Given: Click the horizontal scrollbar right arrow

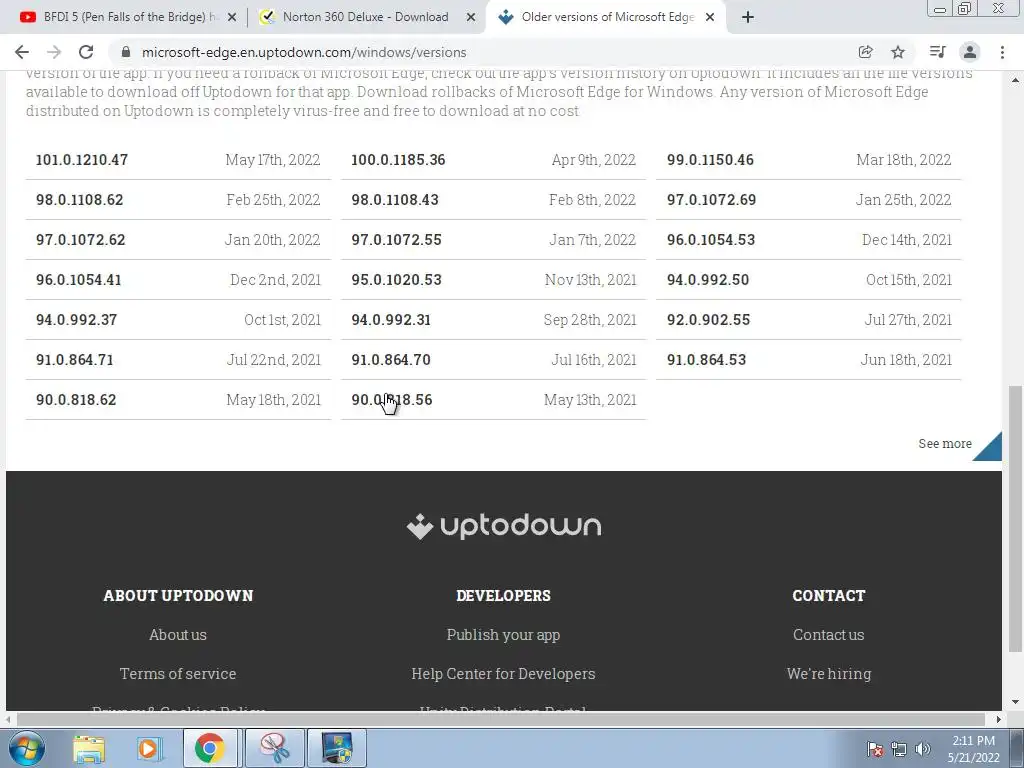Looking at the screenshot, I should point(998,720).
